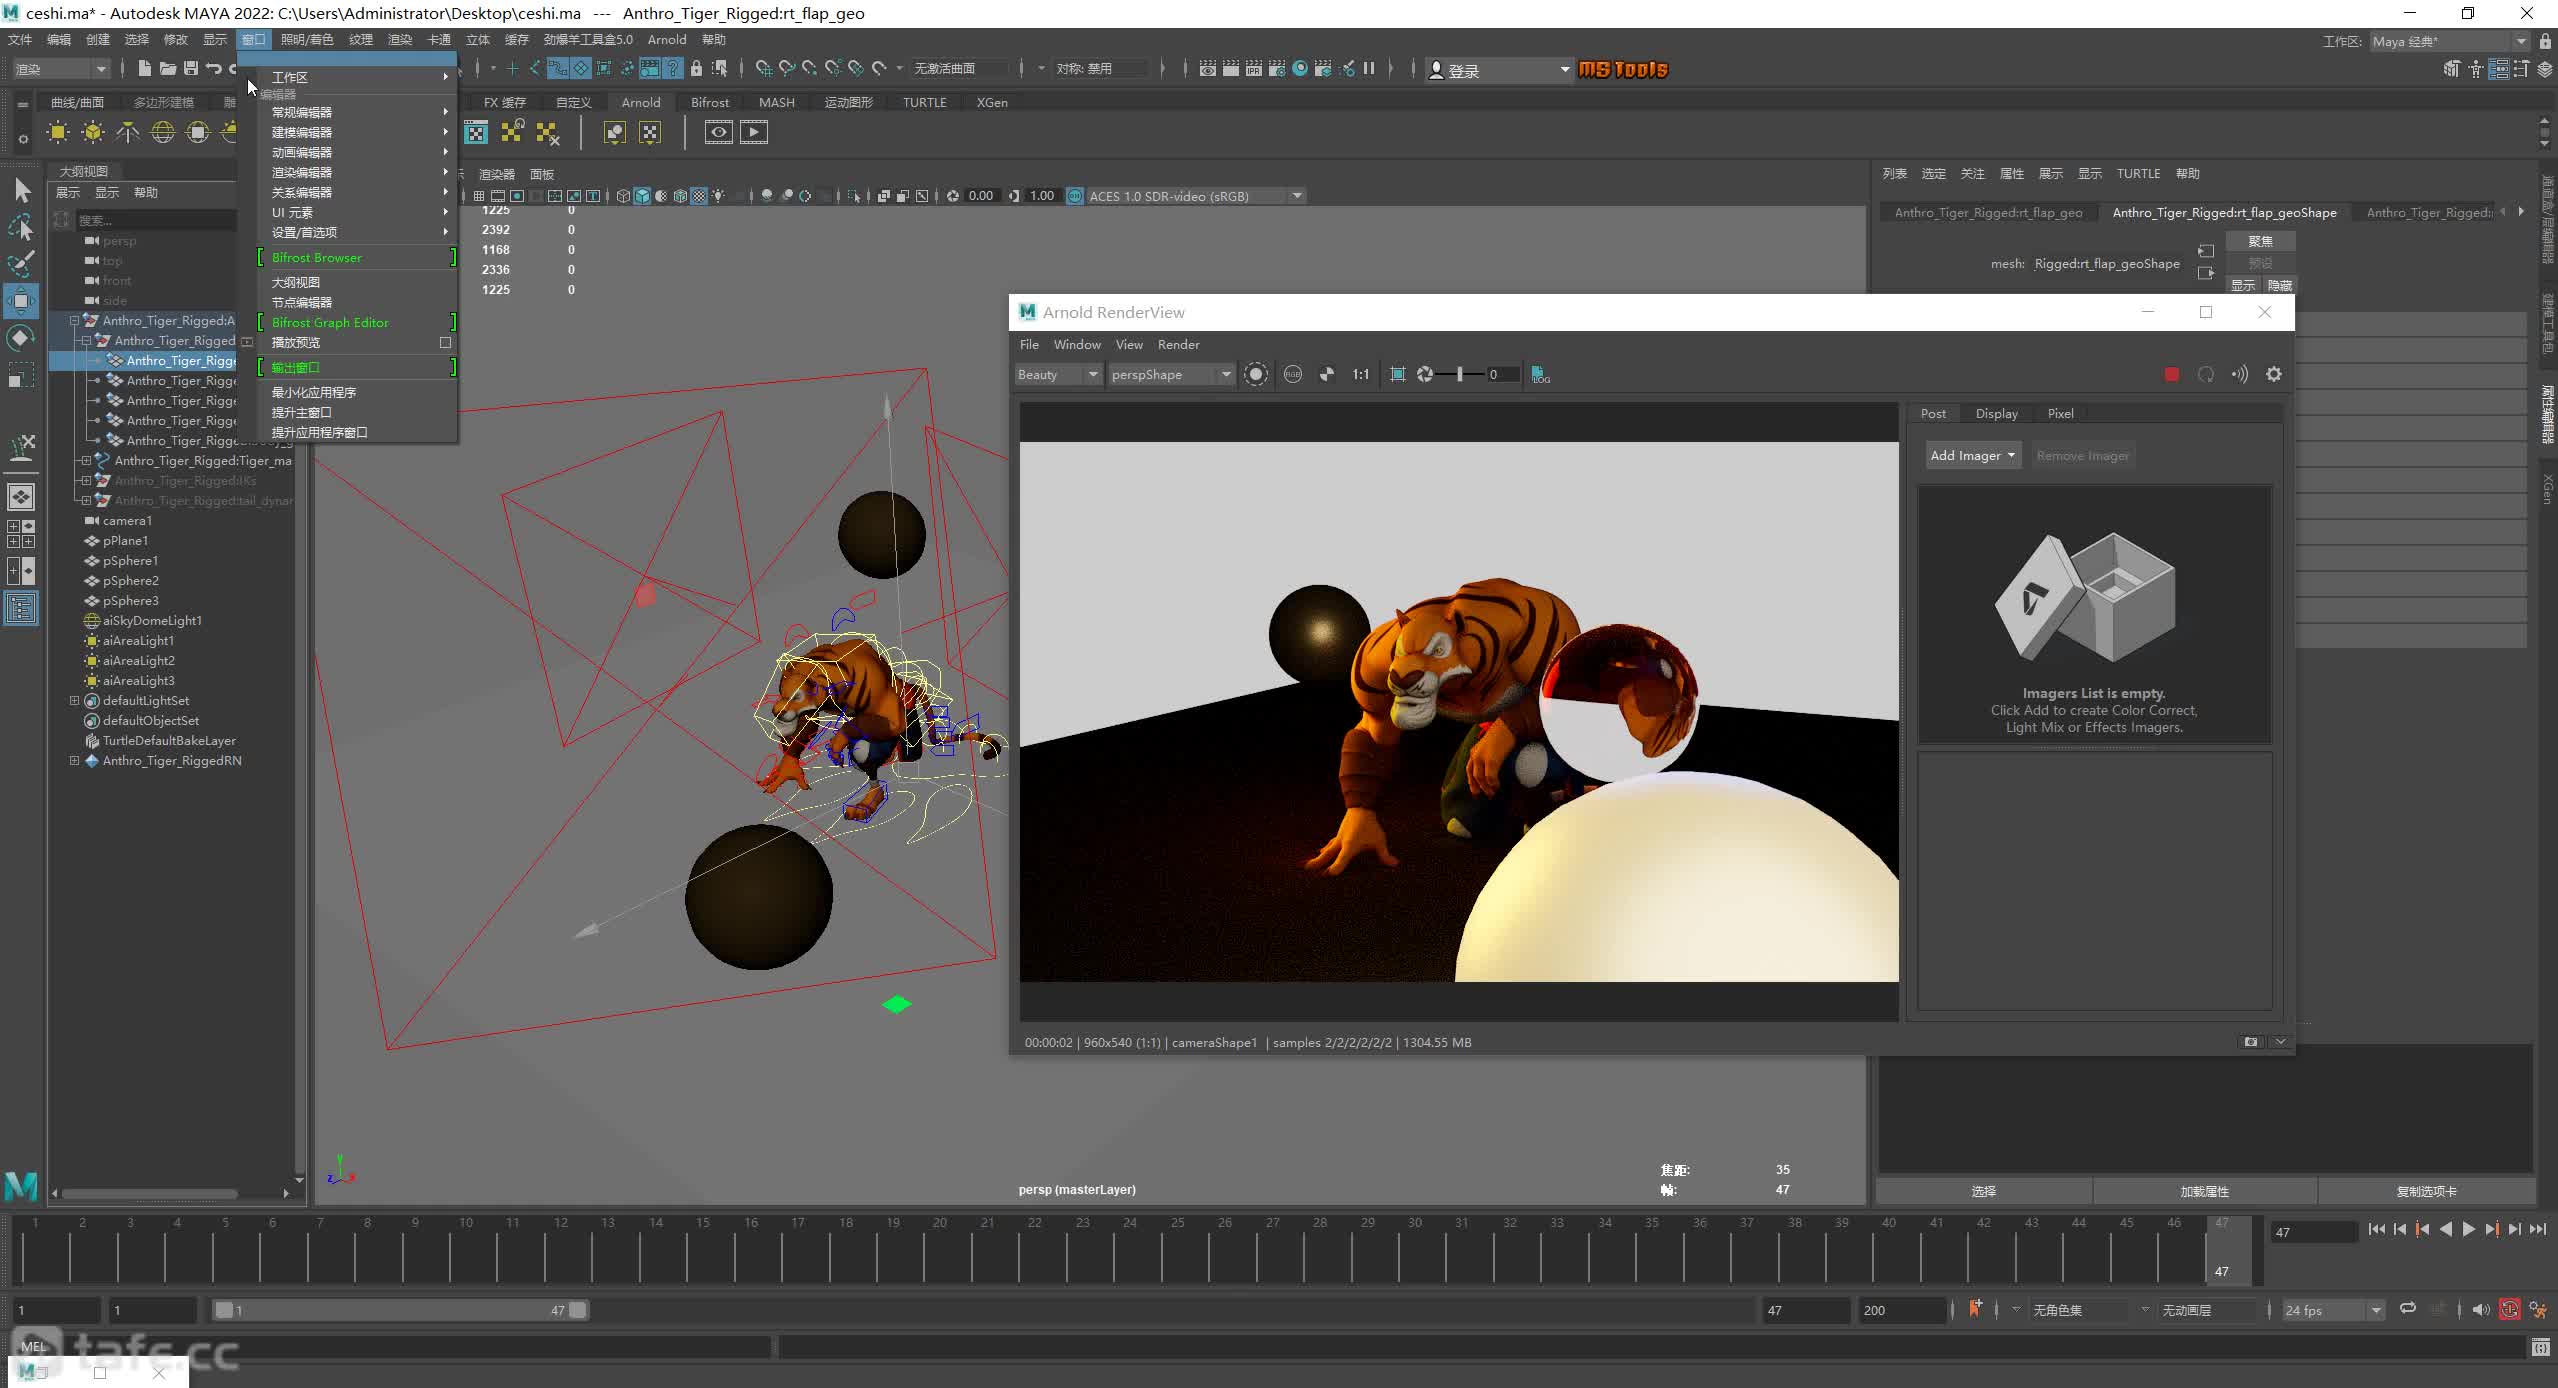Start Arnold render with shelf play icon
The width and height of the screenshot is (2558, 1388).
tap(754, 132)
